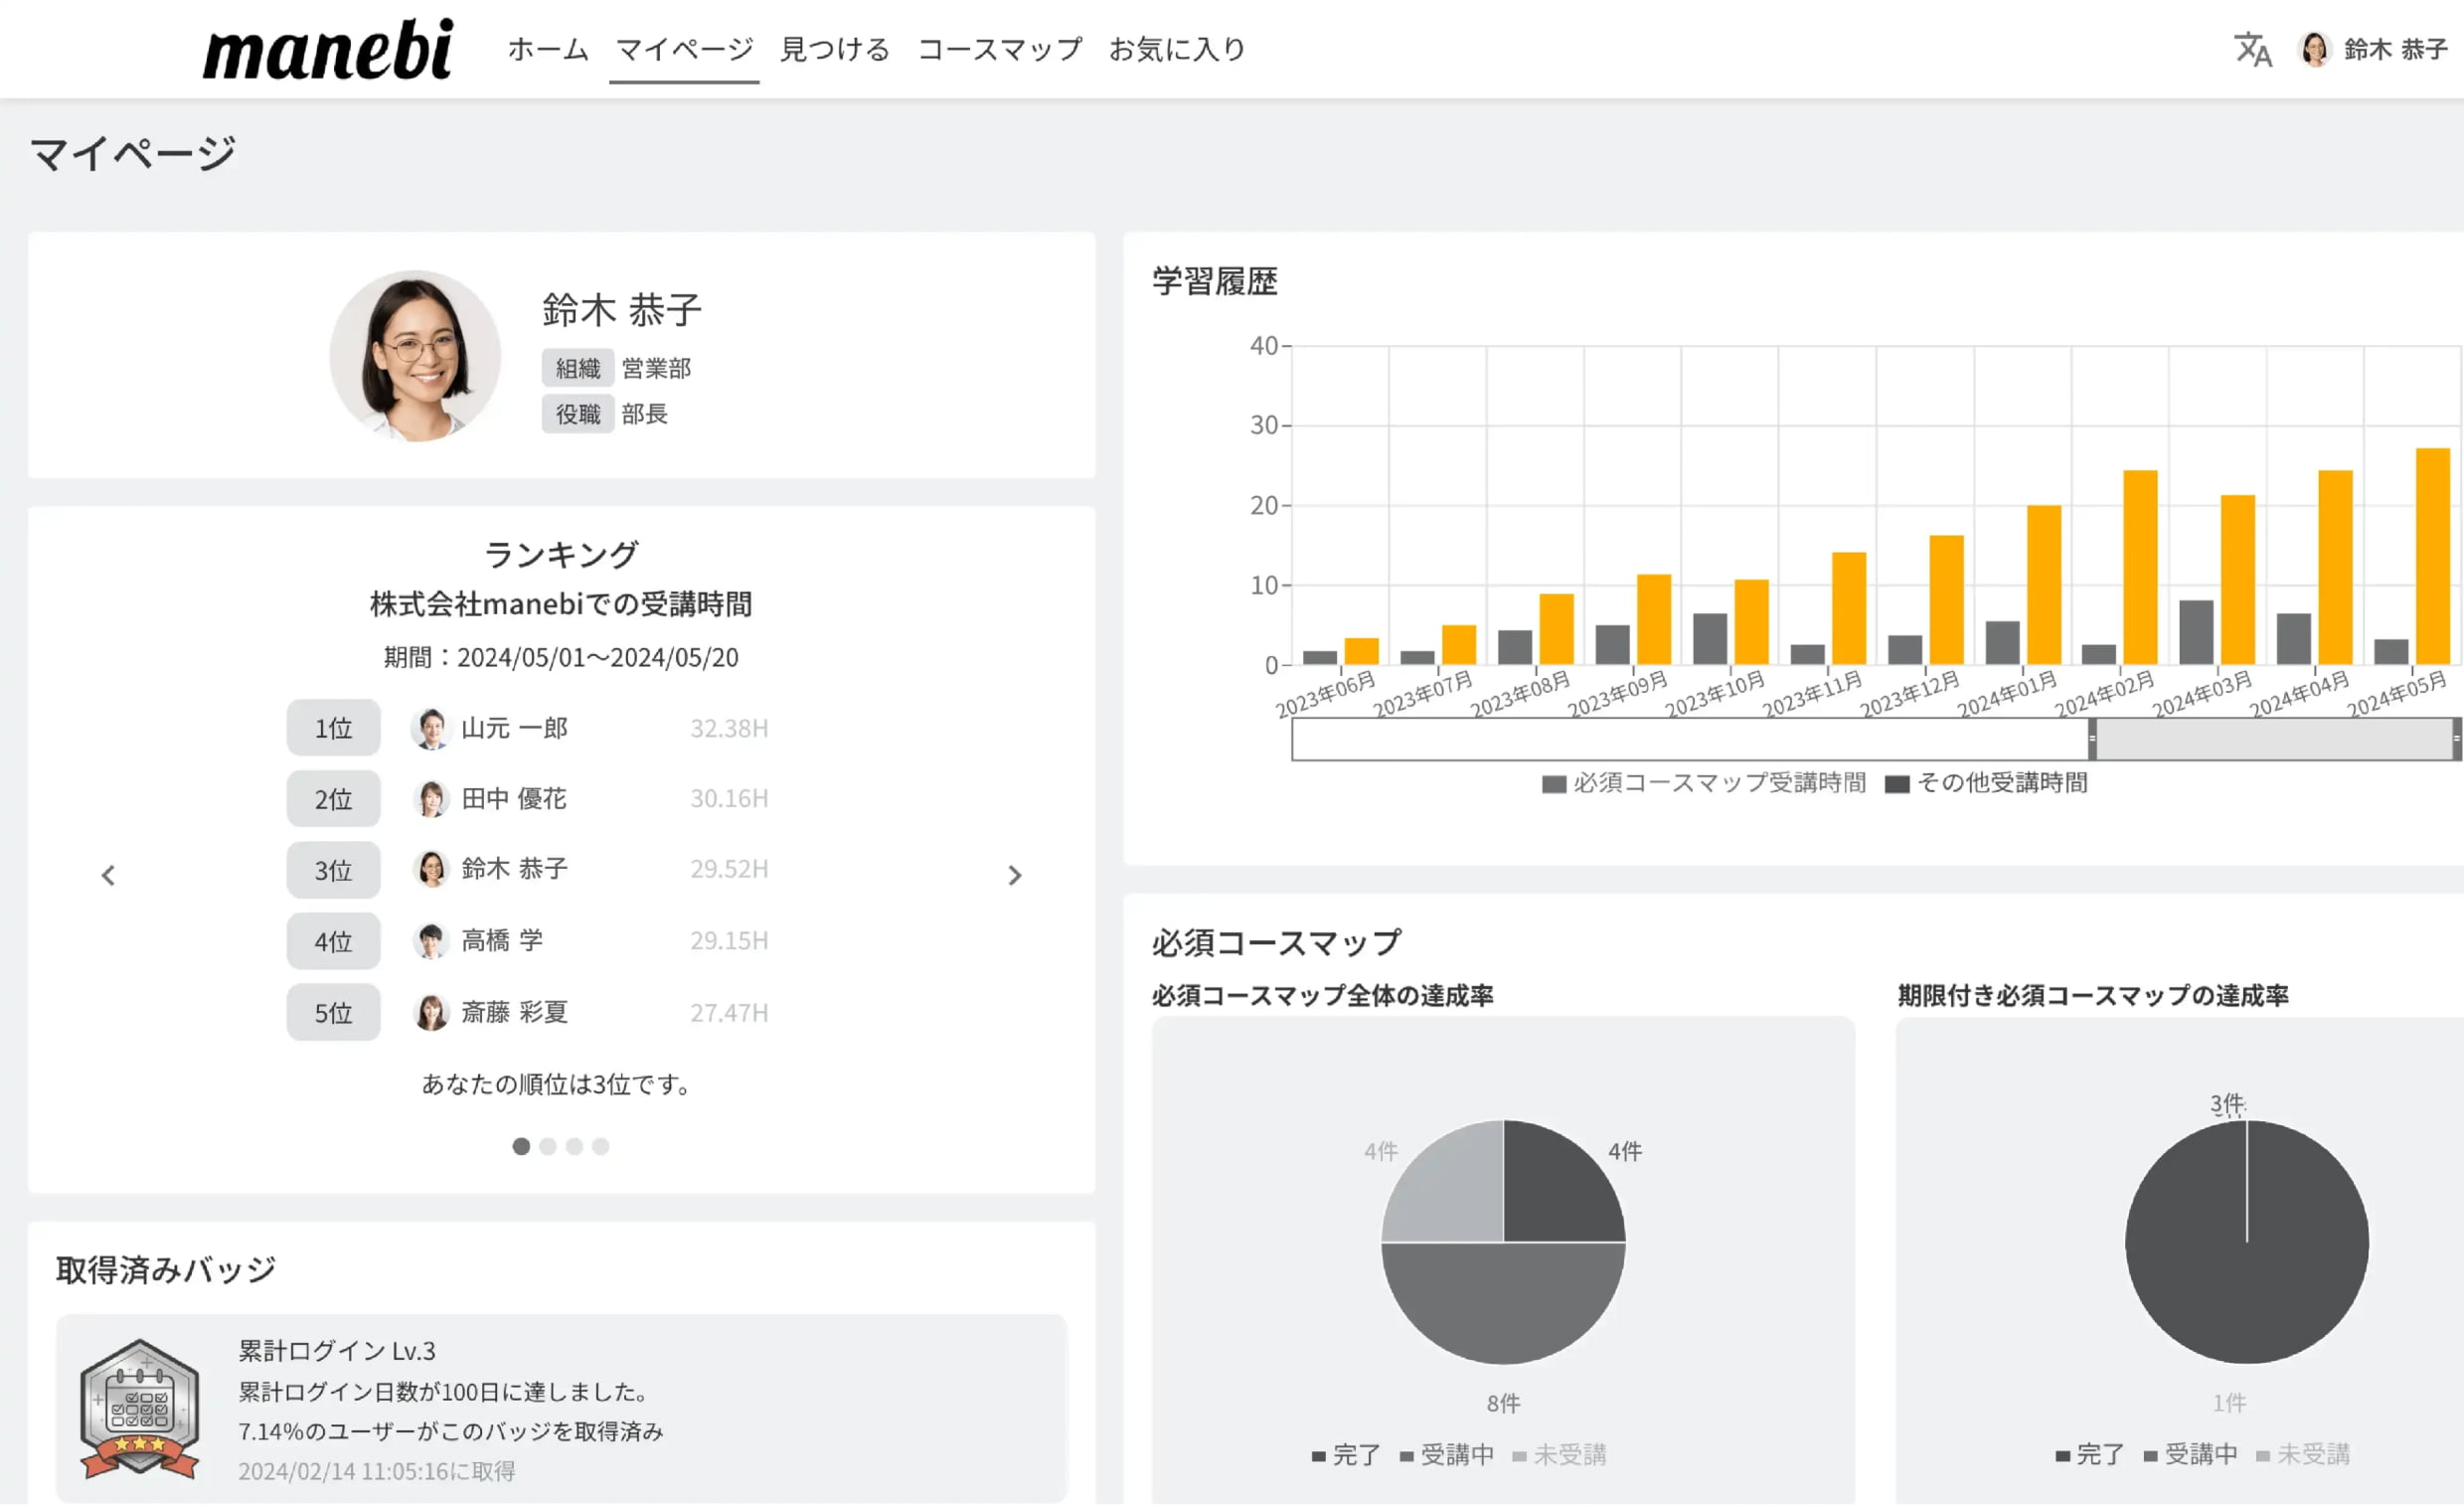Click 山元一郎's avatar in the ranking list

(431, 728)
